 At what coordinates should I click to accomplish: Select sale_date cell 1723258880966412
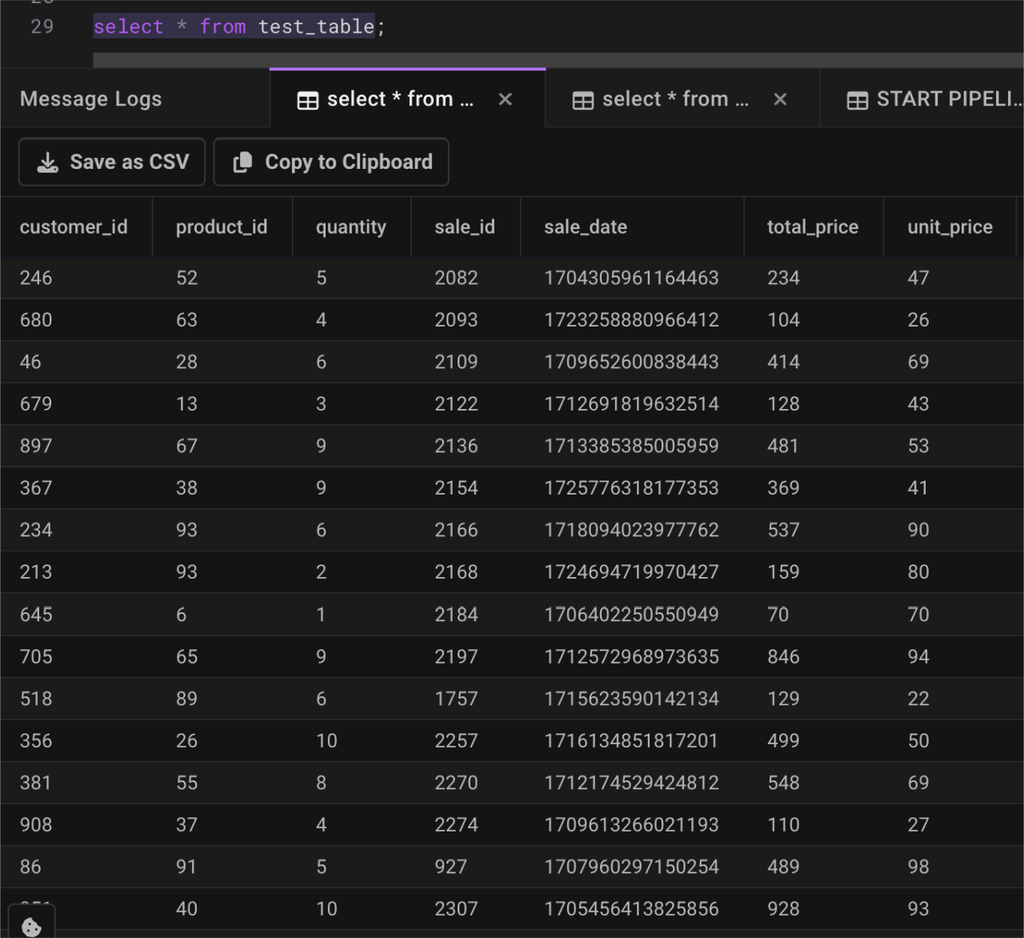pyautogui.click(x=632, y=319)
